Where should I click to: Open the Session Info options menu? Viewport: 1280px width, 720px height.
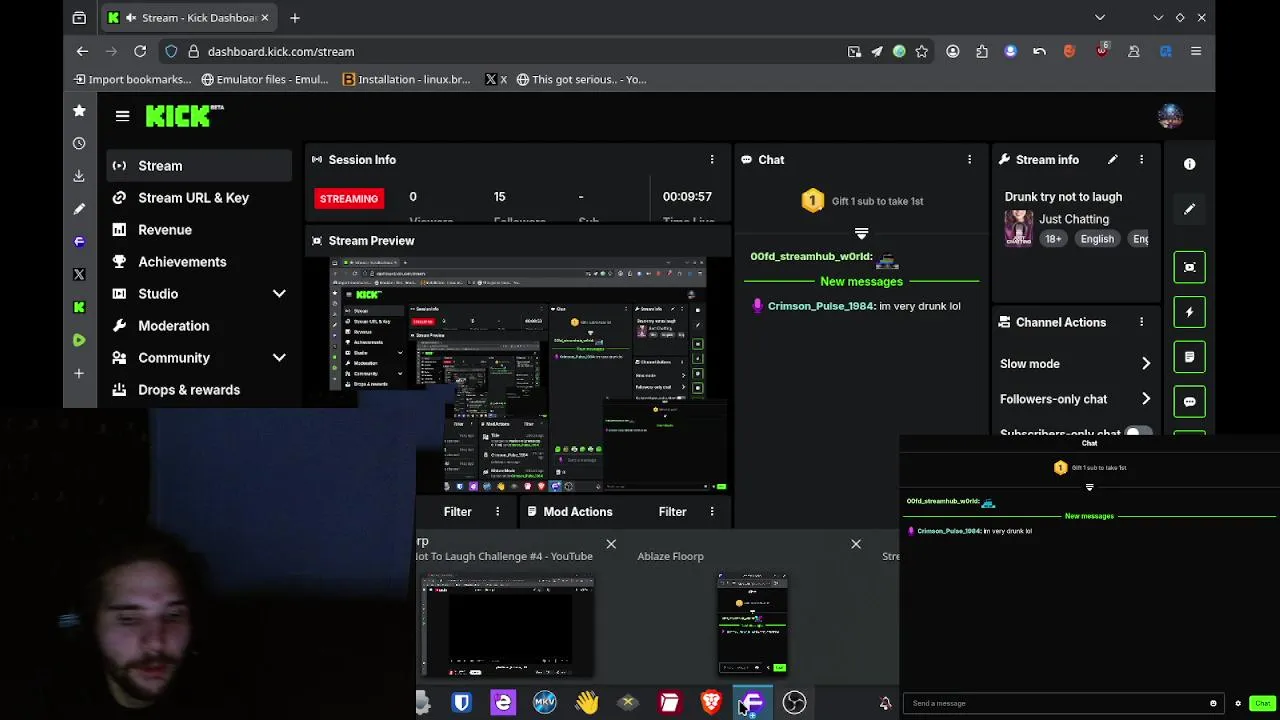coord(712,160)
